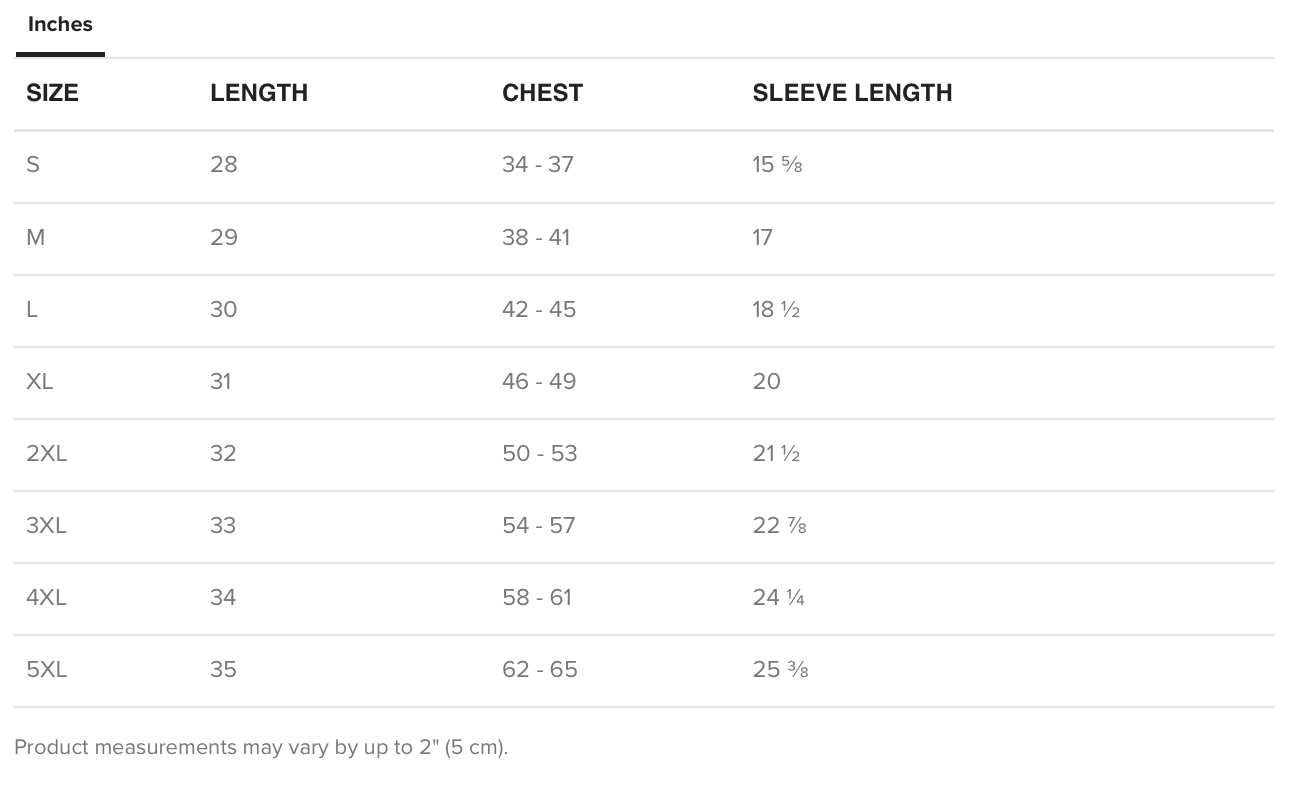Click the length value 35
This screenshot has width=1296, height=788.
coord(224,670)
